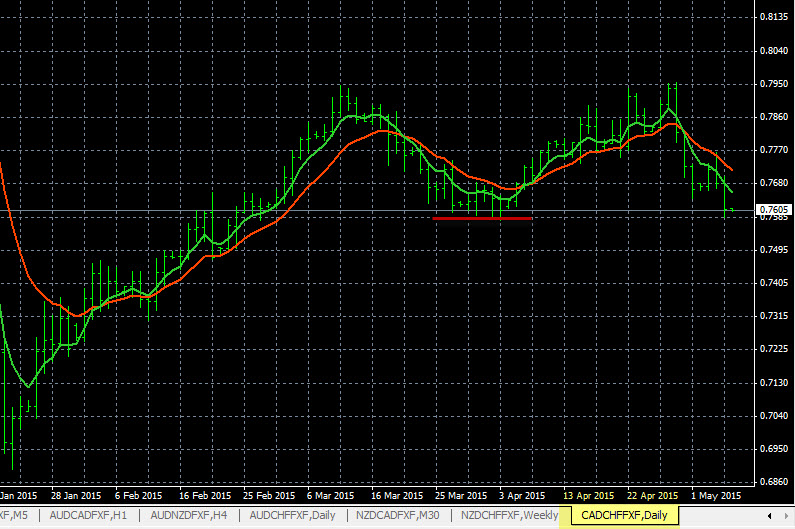The image size is (795, 529).
Task: Switch to the AUDCADFXF,H1 chart tab
Action: click(x=88, y=515)
